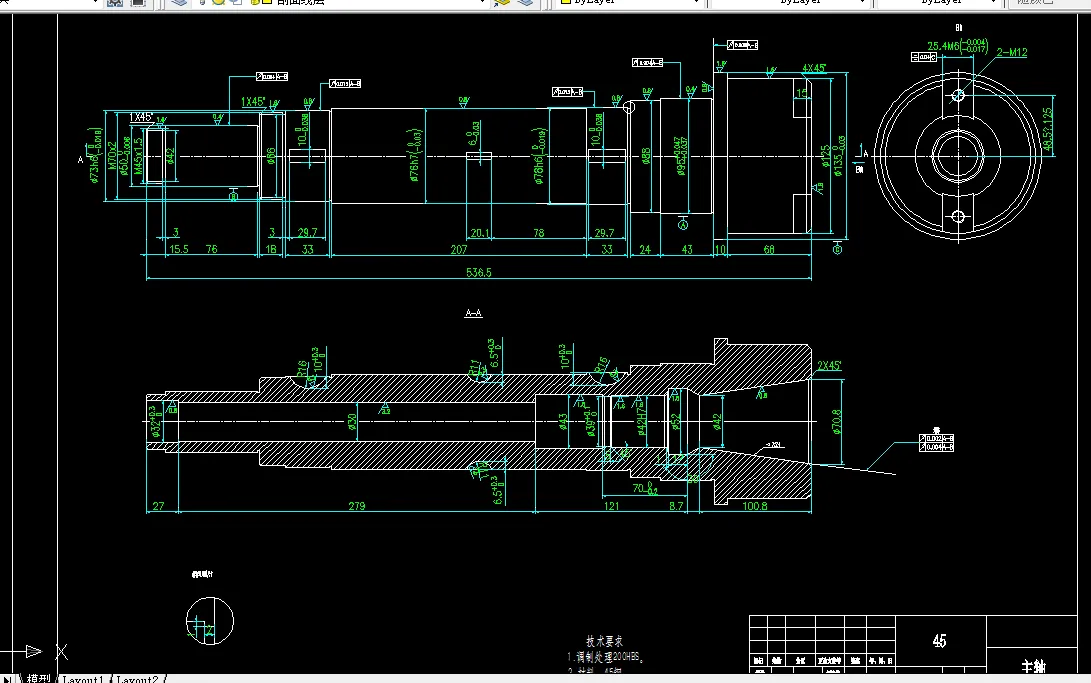Open the Layout1 tab
The image size is (1091, 683).
point(83,679)
